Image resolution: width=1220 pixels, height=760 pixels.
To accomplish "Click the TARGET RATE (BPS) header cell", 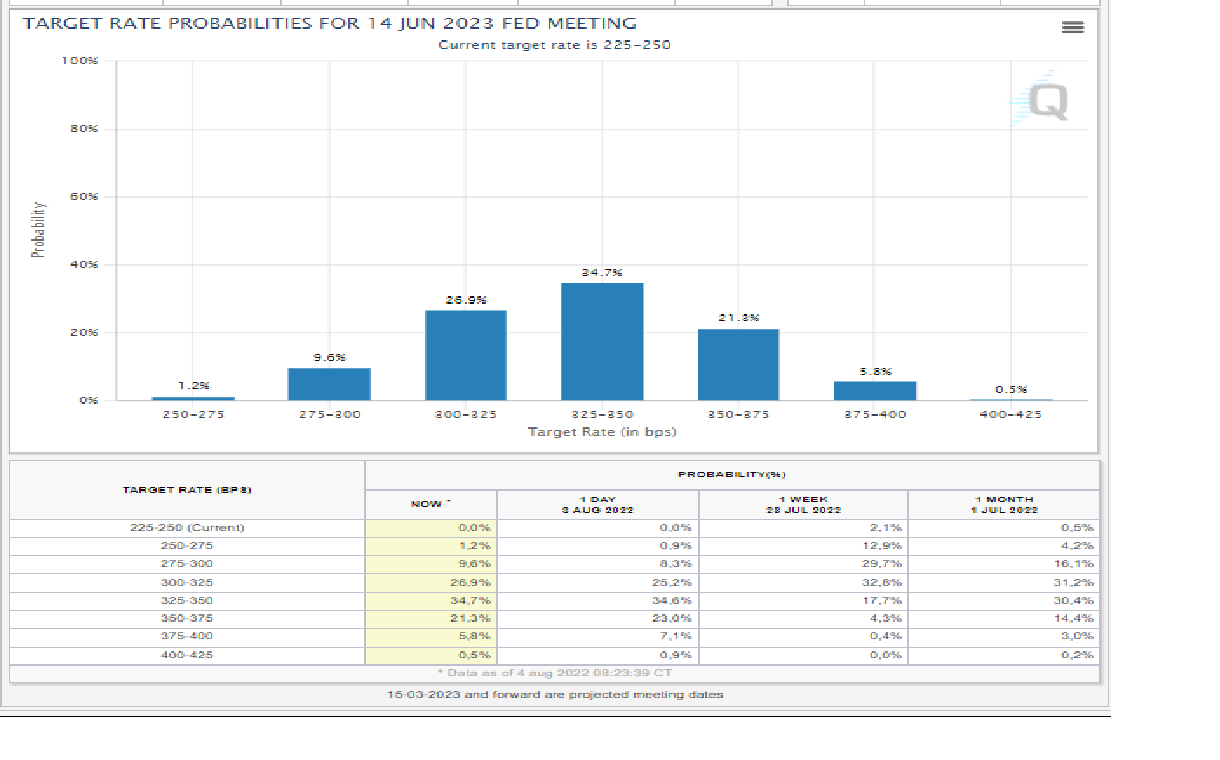I will (x=187, y=490).
